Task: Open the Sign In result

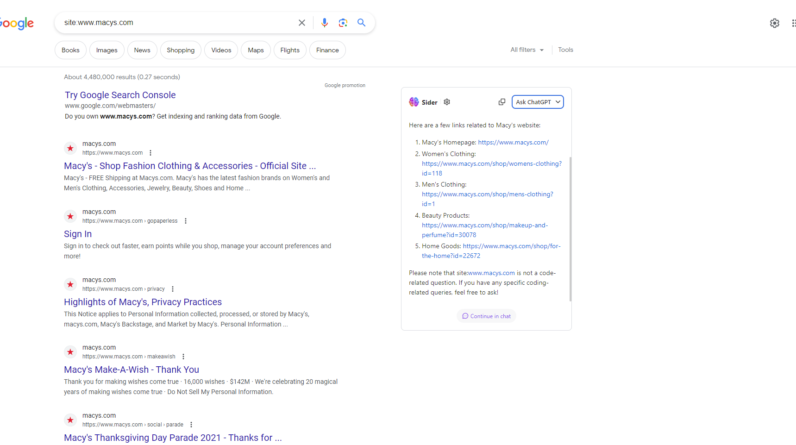Action: (x=78, y=234)
